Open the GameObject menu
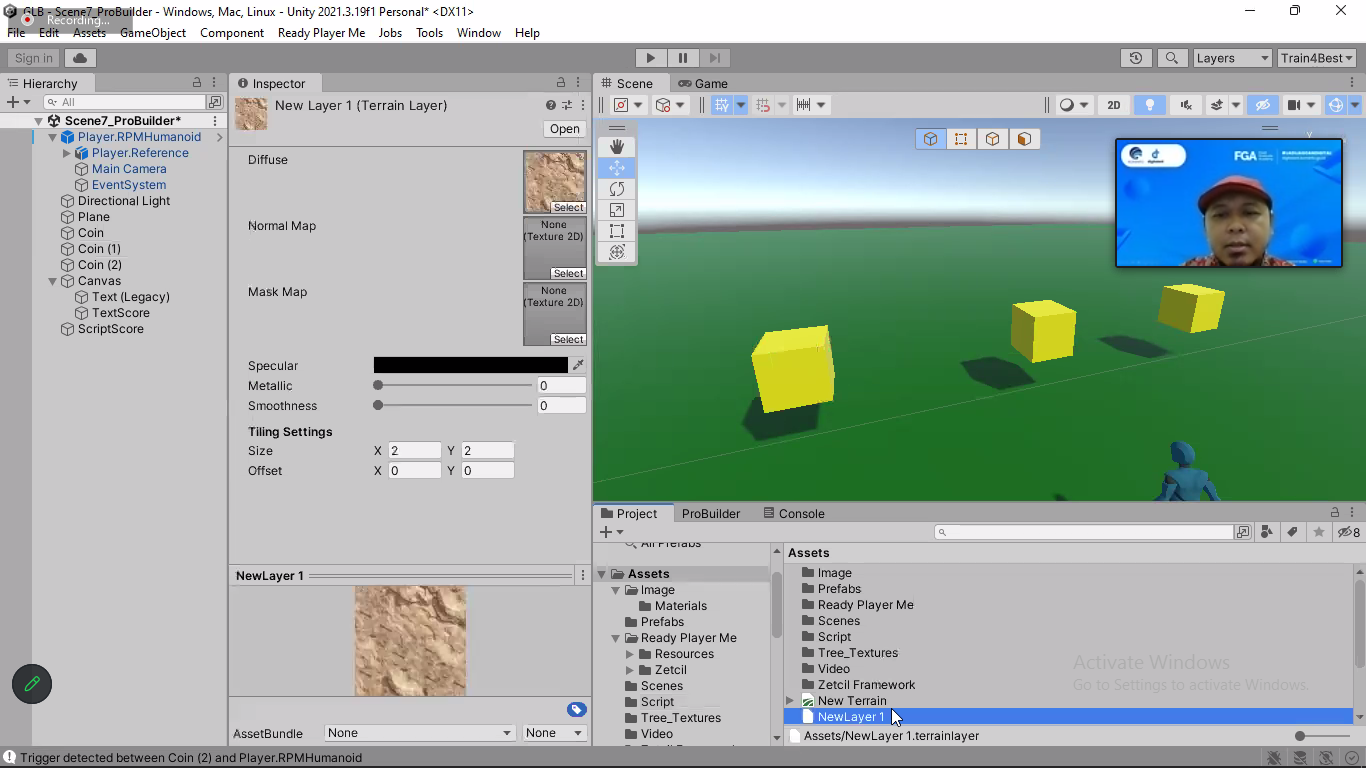The height and width of the screenshot is (768, 1366). click(x=153, y=33)
